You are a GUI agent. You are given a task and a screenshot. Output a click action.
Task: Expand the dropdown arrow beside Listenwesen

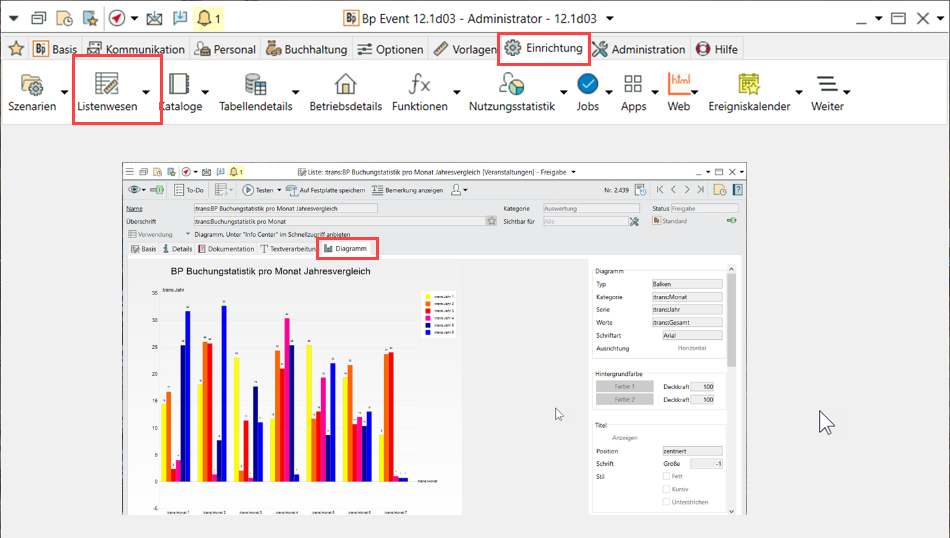pyautogui.click(x=146, y=92)
